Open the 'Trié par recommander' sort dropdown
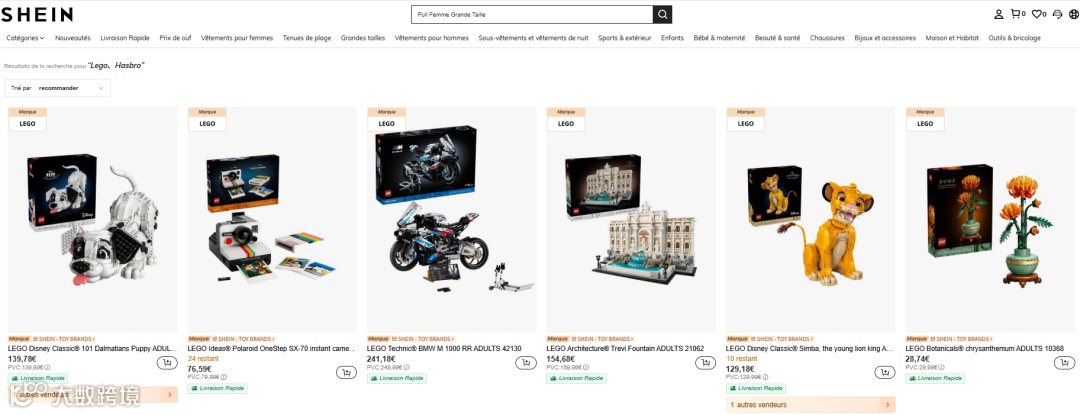The width and height of the screenshot is (1080, 415). click(57, 88)
